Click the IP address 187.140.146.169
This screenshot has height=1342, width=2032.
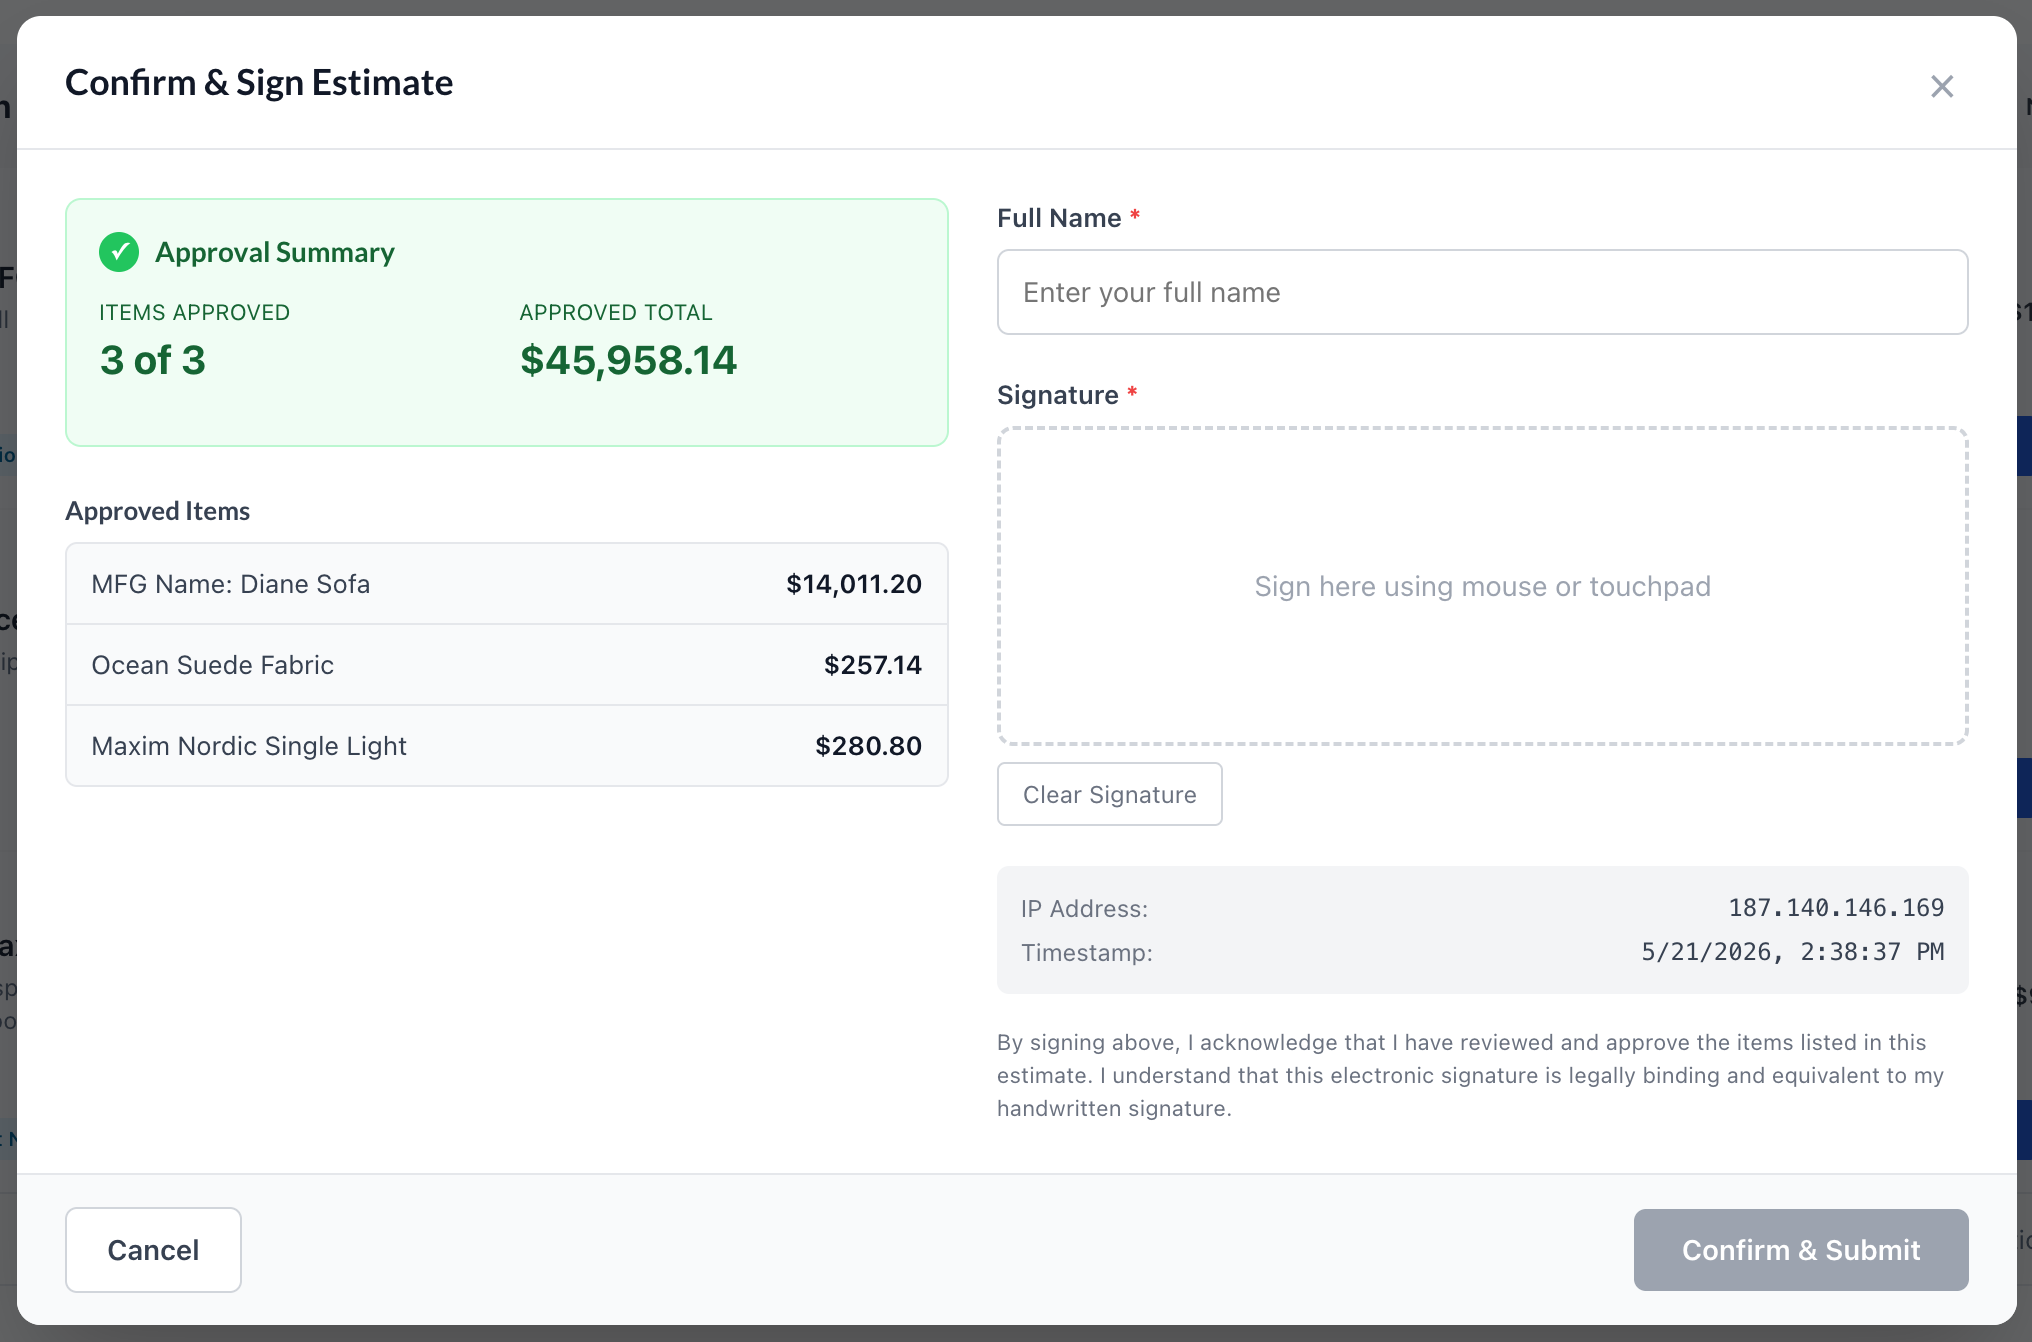(1836, 908)
